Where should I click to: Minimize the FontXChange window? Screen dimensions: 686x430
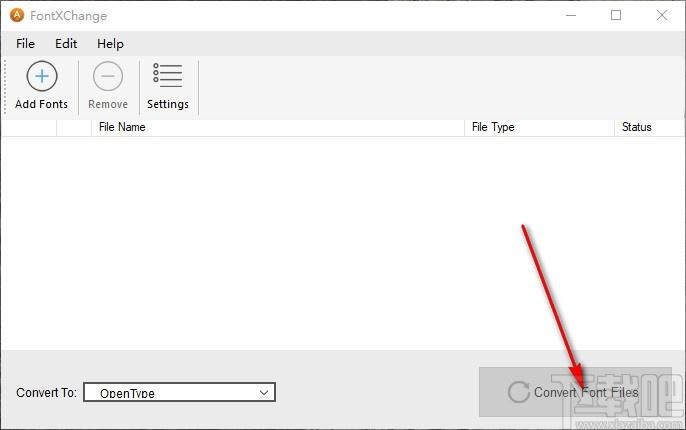point(571,15)
